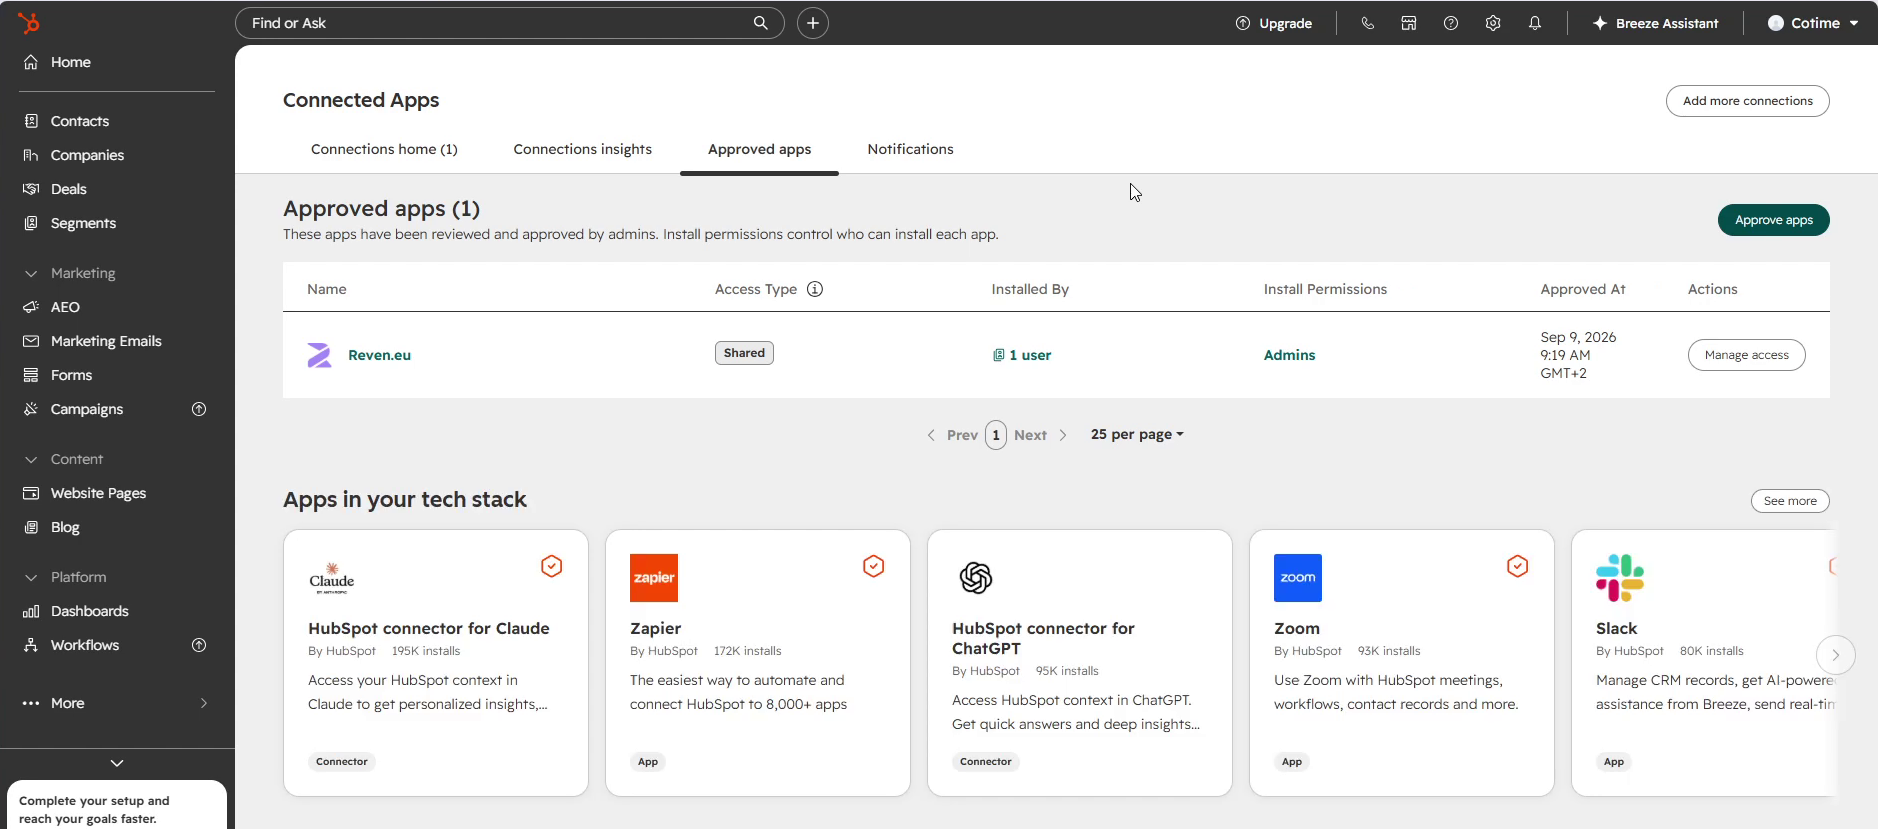Click the search magnifier icon
This screenshot has width=1878, height=829.
pos(761,23)
